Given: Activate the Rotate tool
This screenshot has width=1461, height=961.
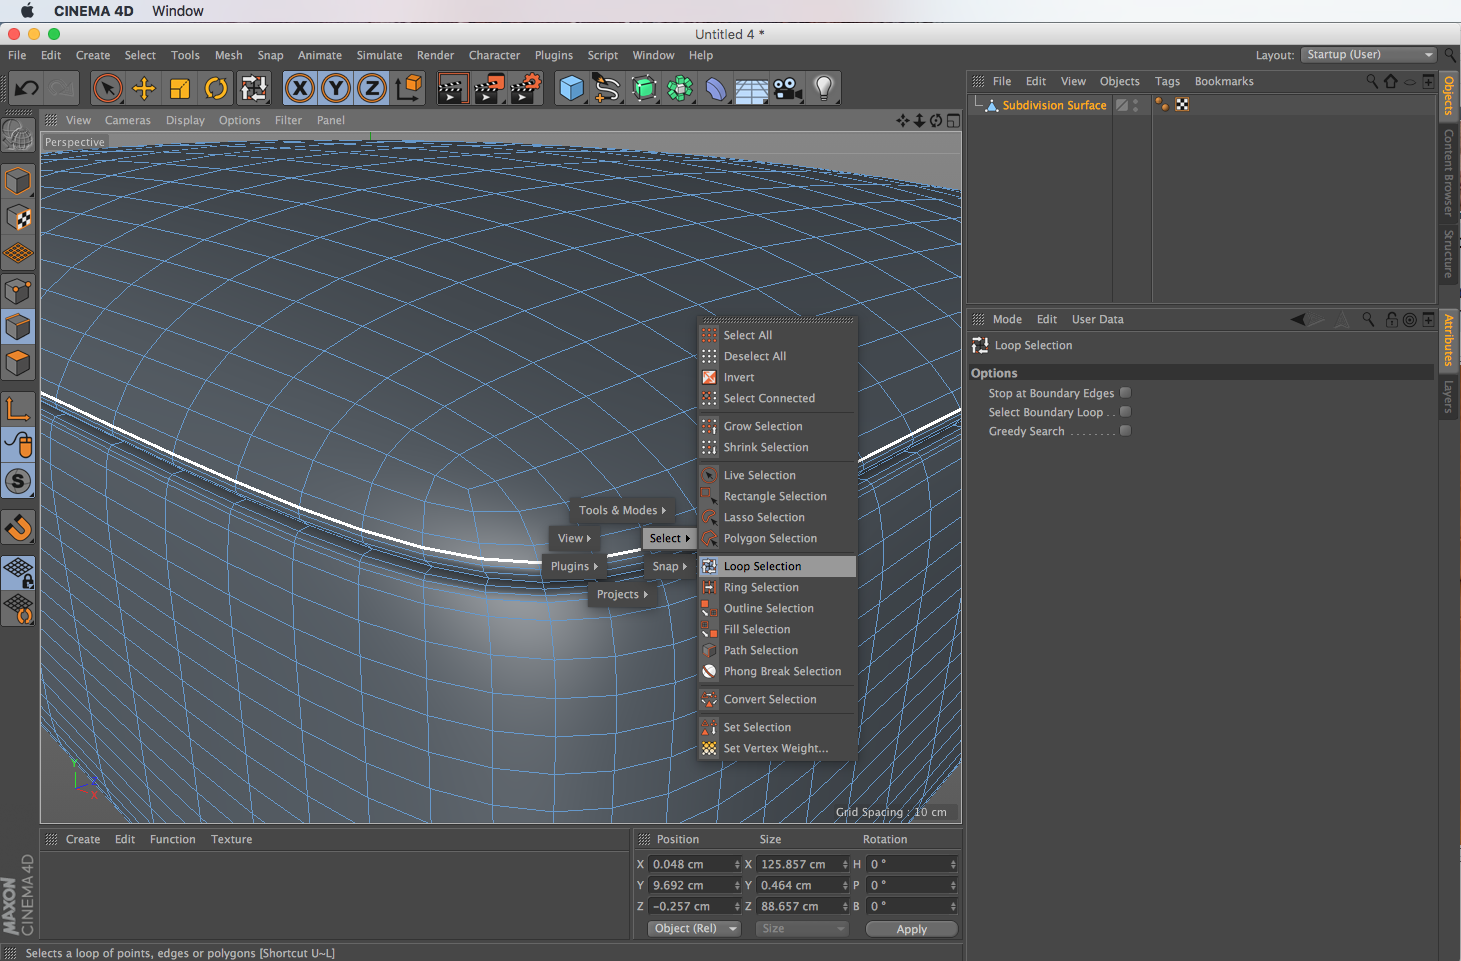Looking at the screenshot, I should (216, 89).
